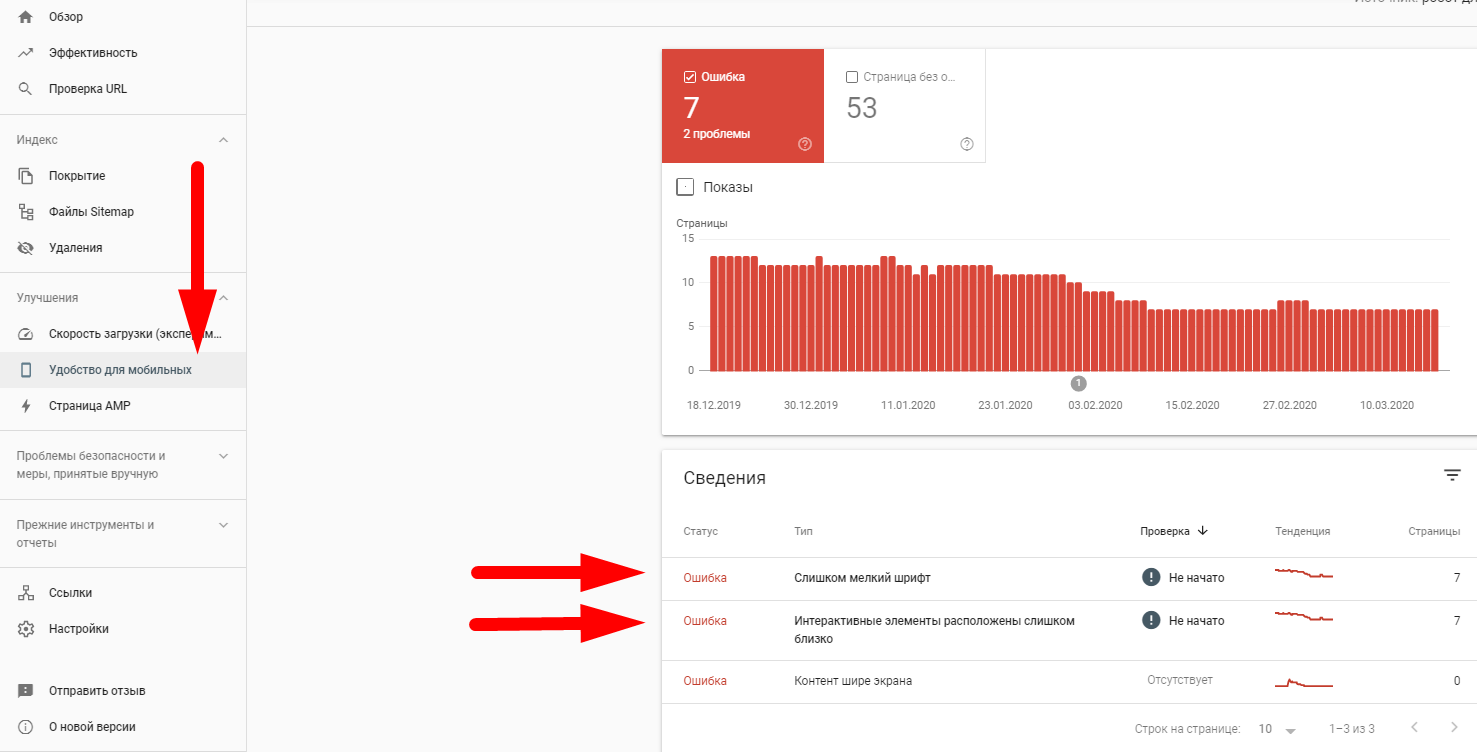Click the Покрытие pages icon
Image resolution: width=1477 pixels, height=752 pixels.
click(x=26, y=176)
